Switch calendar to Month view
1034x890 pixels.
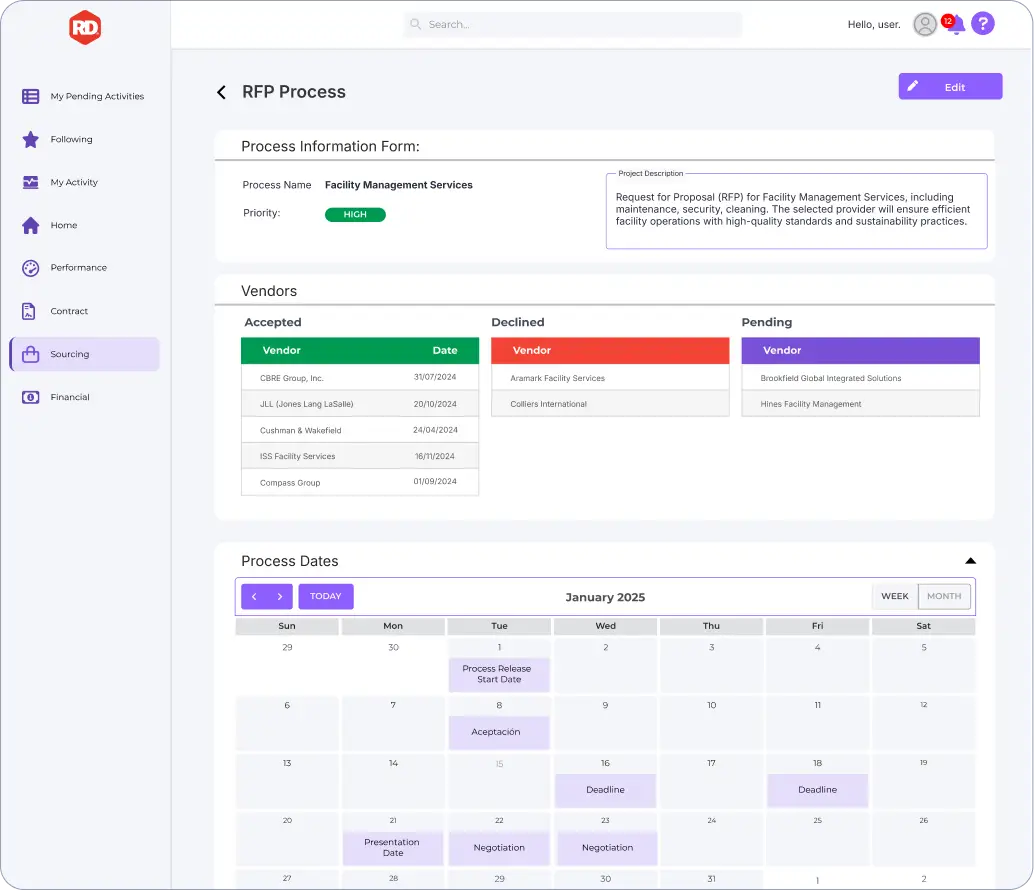pyautogui.click(x=944, y=597)
